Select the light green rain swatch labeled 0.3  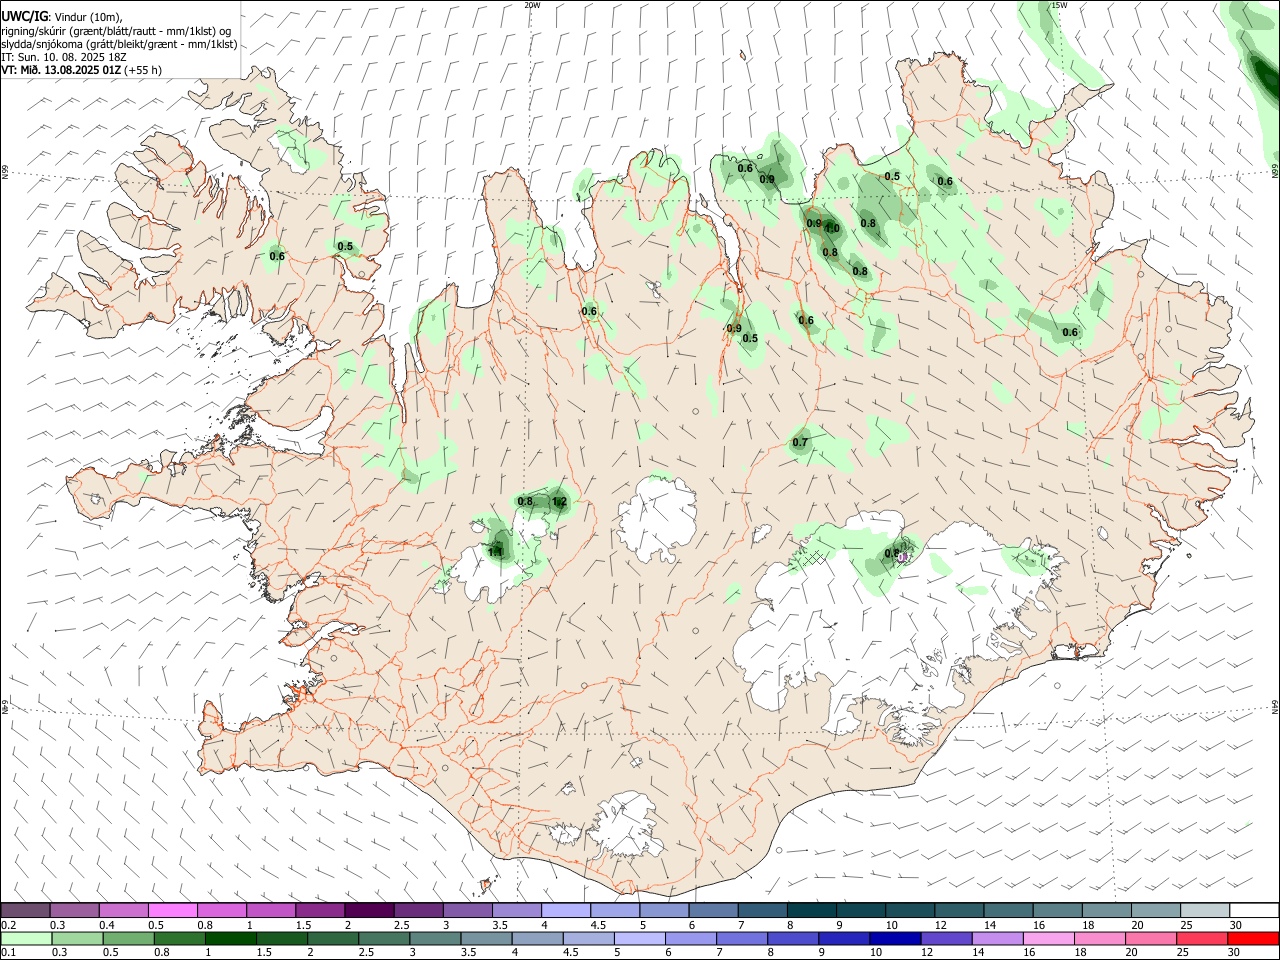76,938
